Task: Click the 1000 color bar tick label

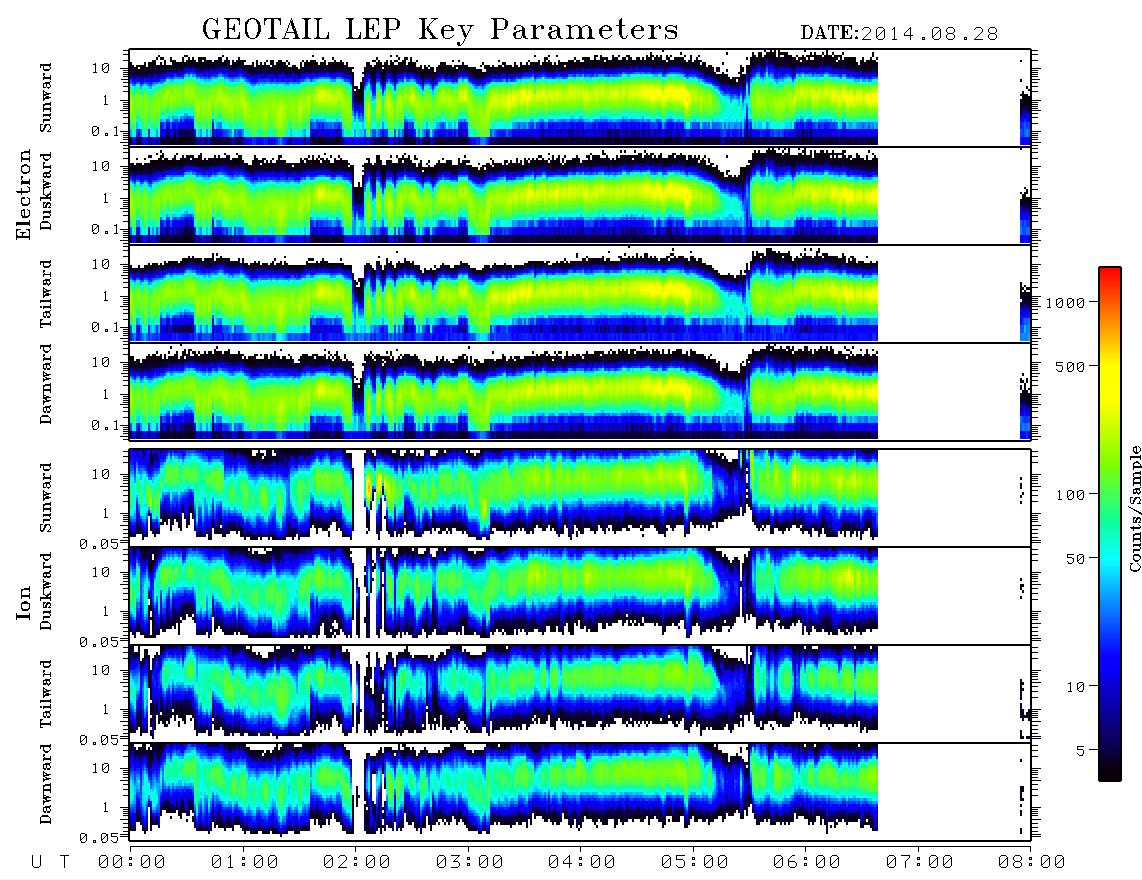Action: pyautogui.click(x=1065, y=303)
